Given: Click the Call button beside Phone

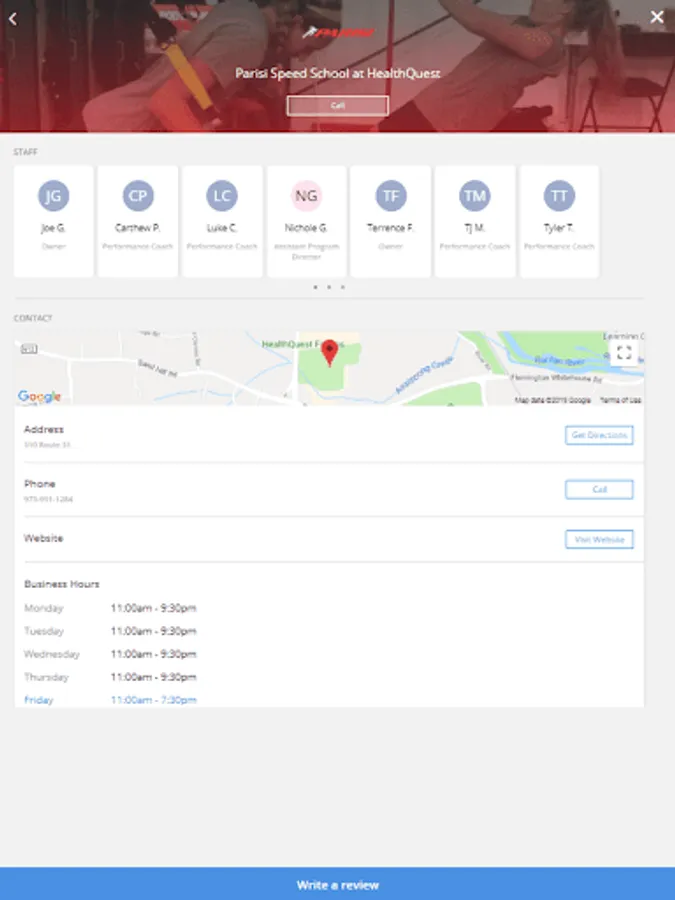Looking at the screenshot, I should 599,490.
